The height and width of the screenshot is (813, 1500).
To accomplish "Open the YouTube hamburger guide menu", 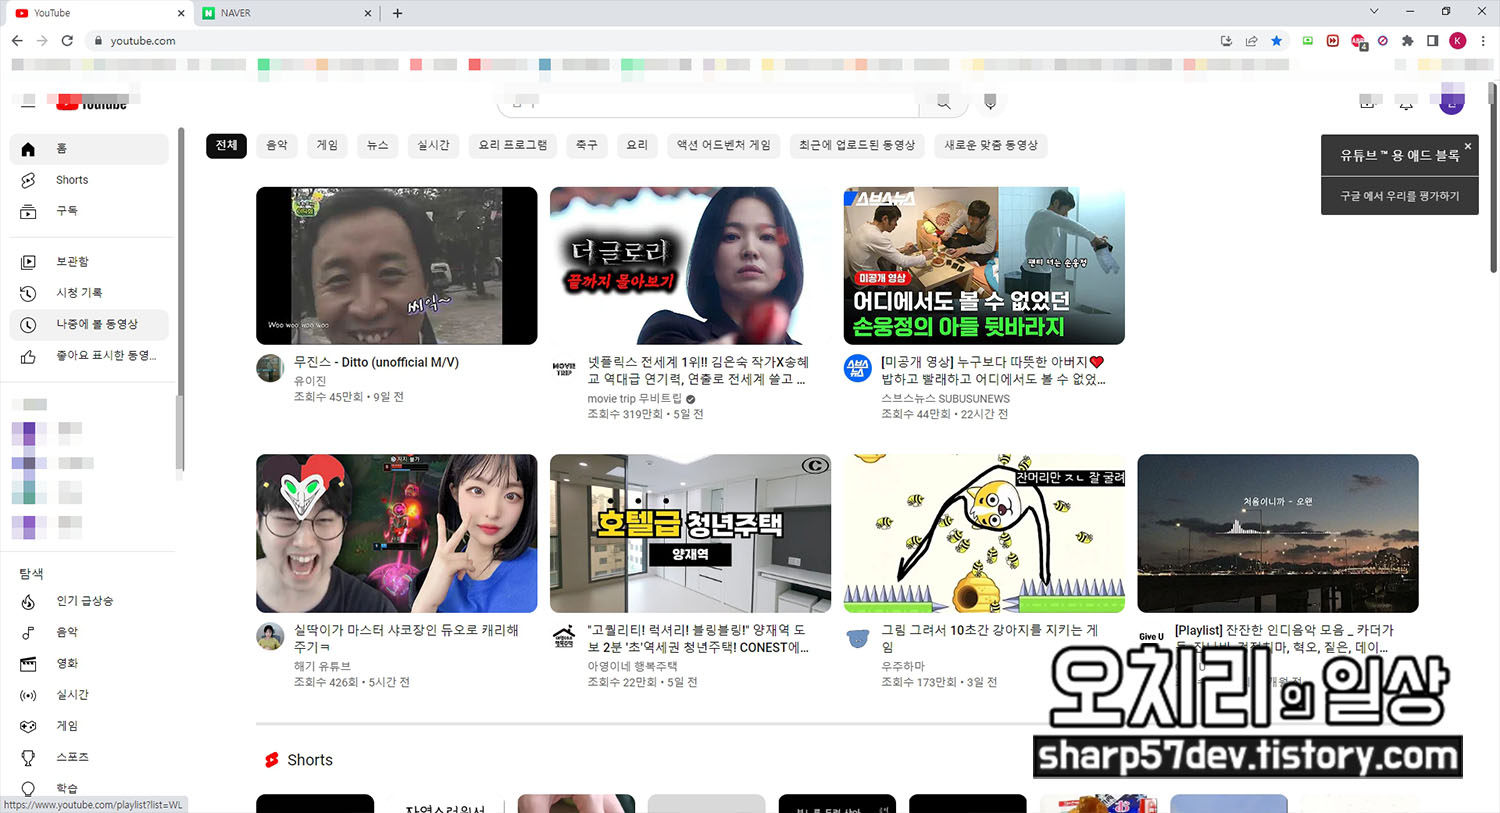I will [x=28, y=102].
